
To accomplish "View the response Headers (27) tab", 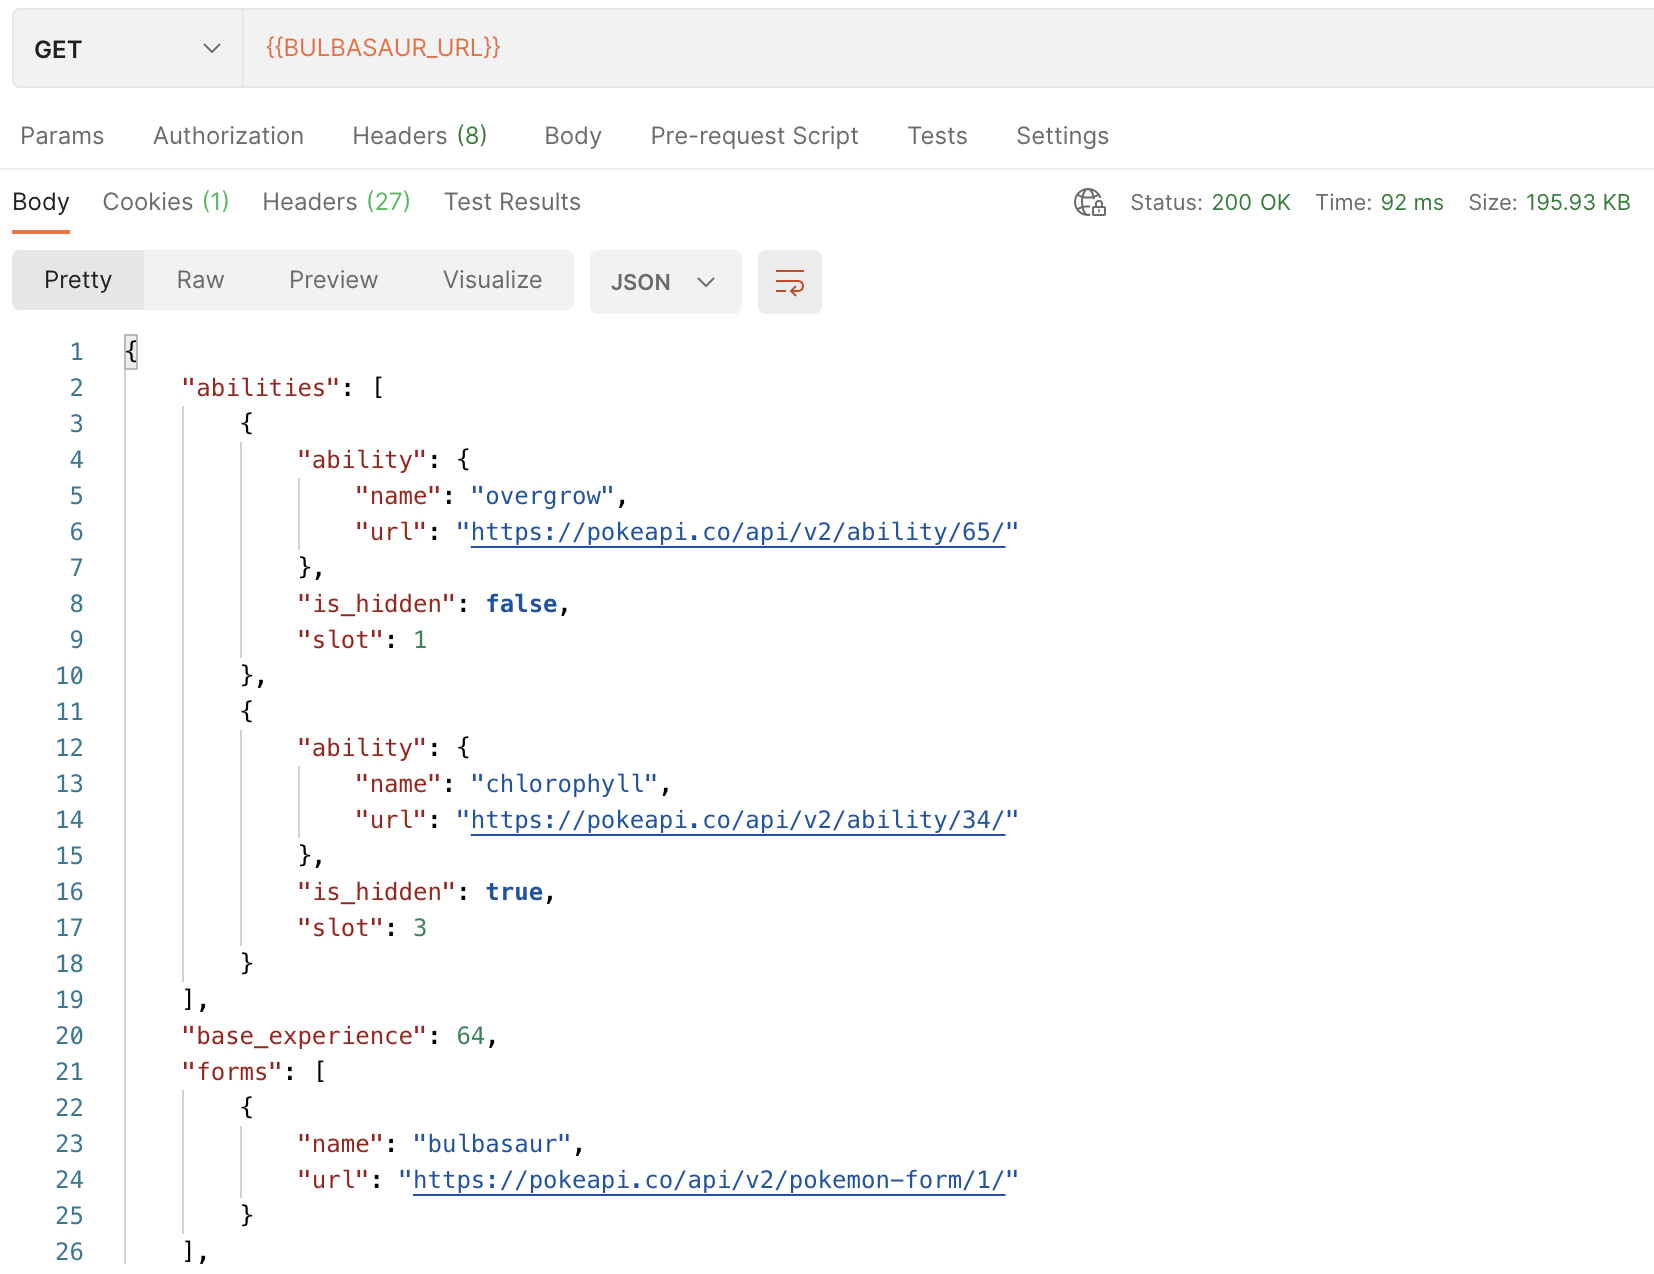I will point(336,202).
